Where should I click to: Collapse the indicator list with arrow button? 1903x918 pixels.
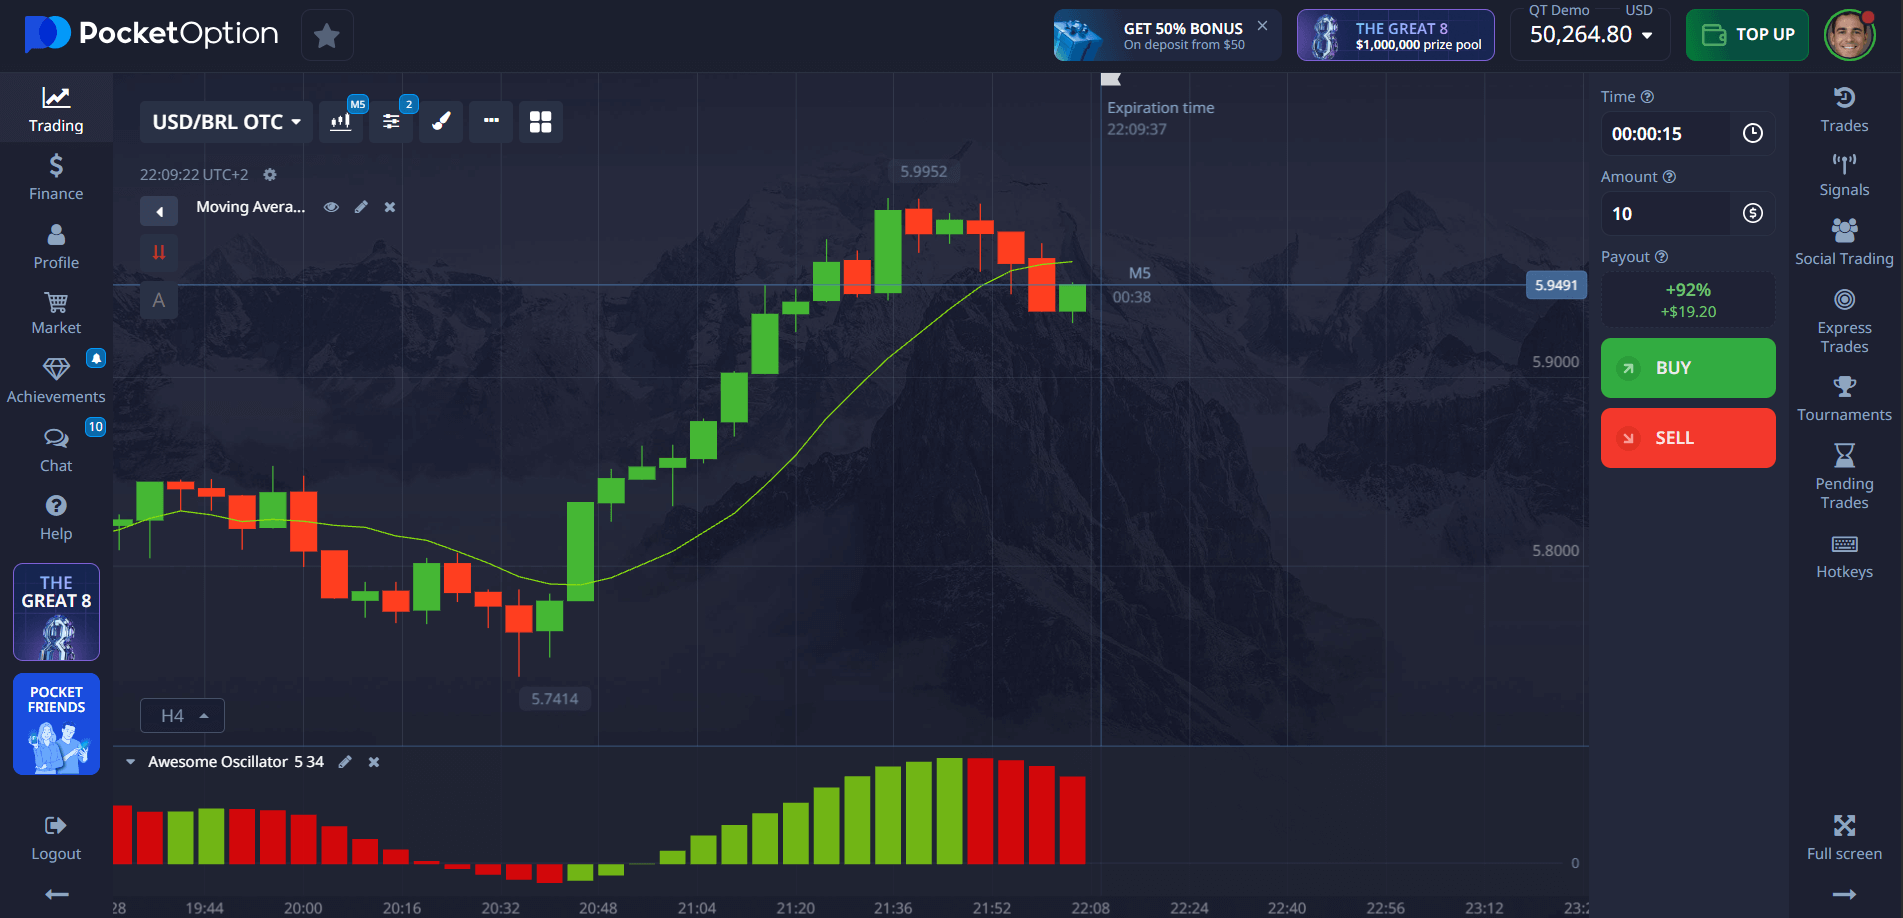coord(159,211)
